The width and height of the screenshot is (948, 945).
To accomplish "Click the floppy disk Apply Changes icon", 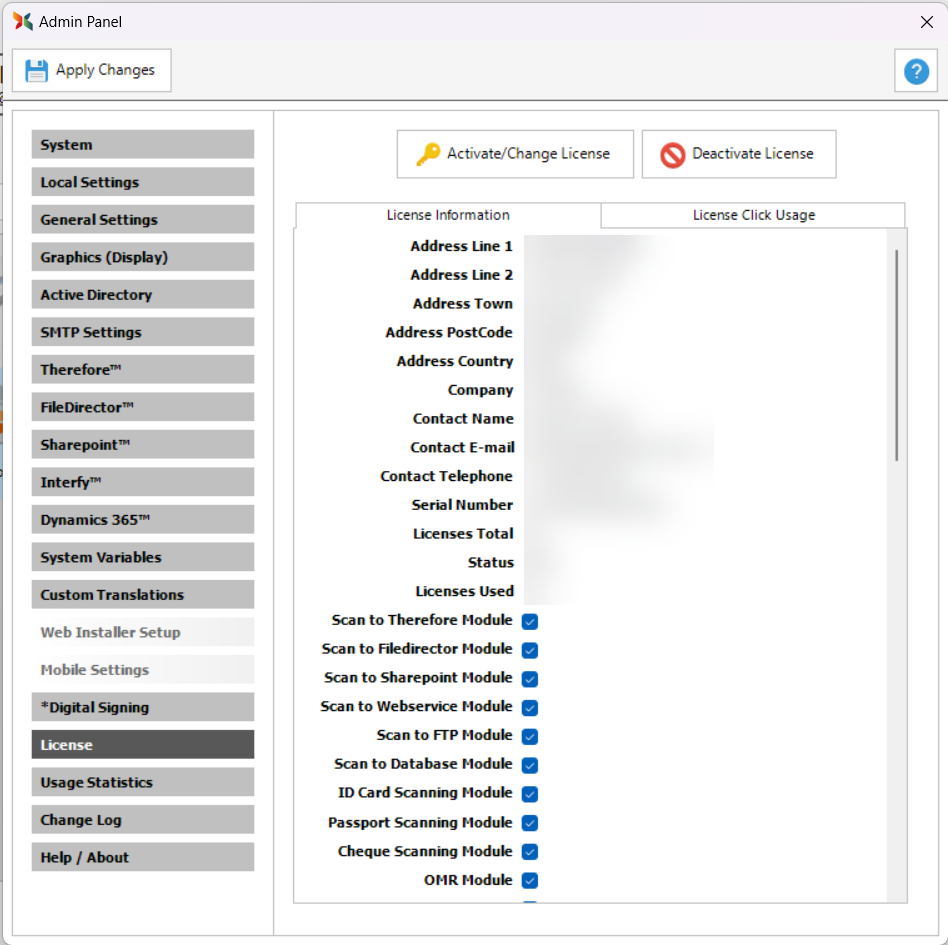I will [37, 71].
